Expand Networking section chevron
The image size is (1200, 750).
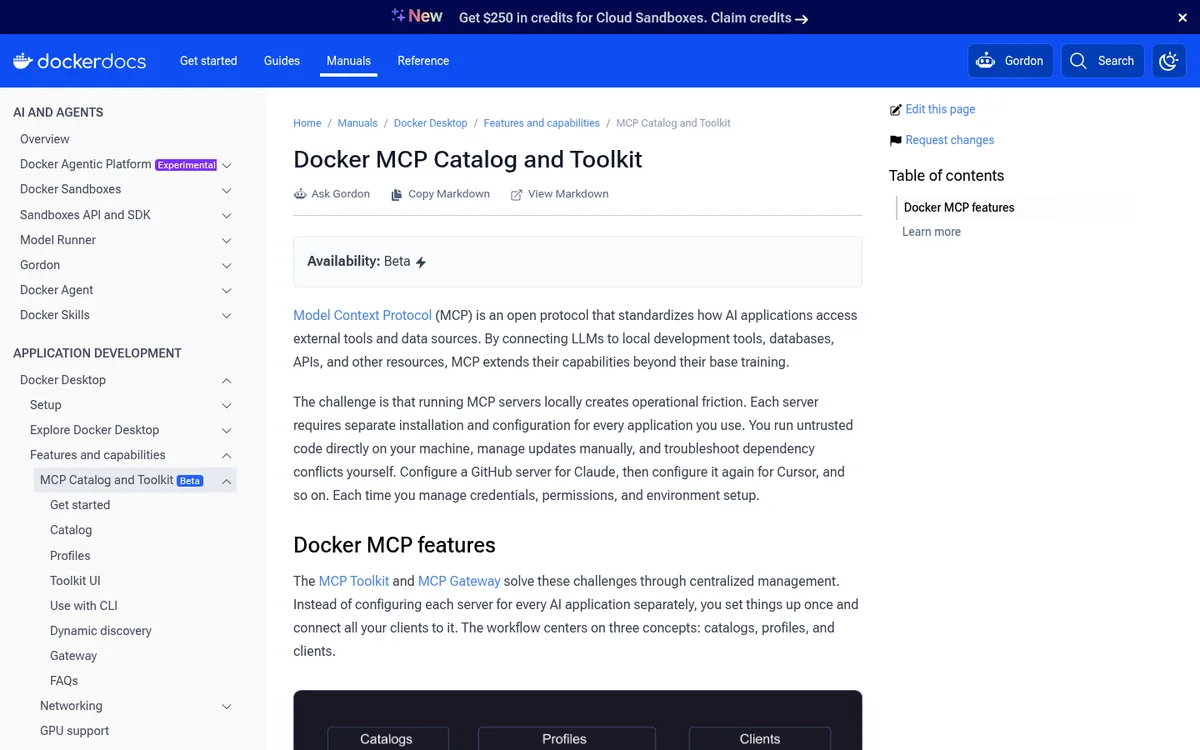(227, 706)
